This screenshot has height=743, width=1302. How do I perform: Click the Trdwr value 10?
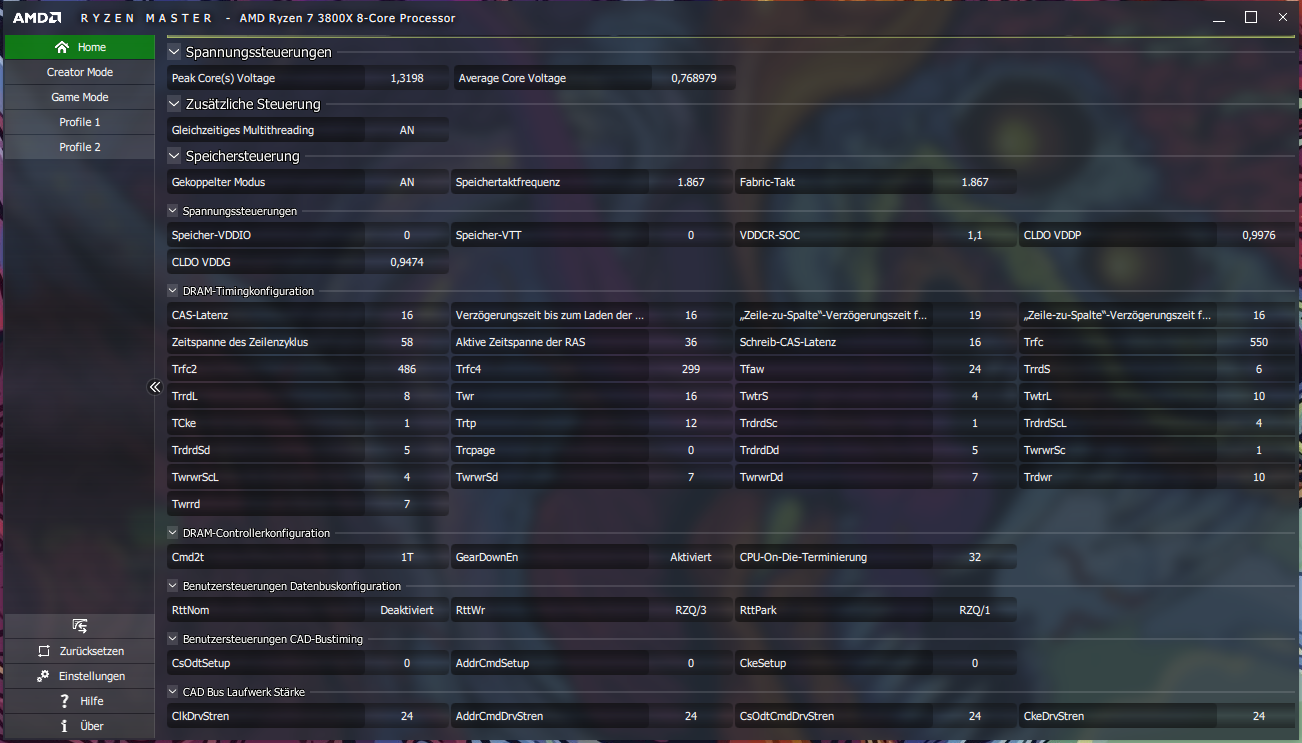point(1259,477)
